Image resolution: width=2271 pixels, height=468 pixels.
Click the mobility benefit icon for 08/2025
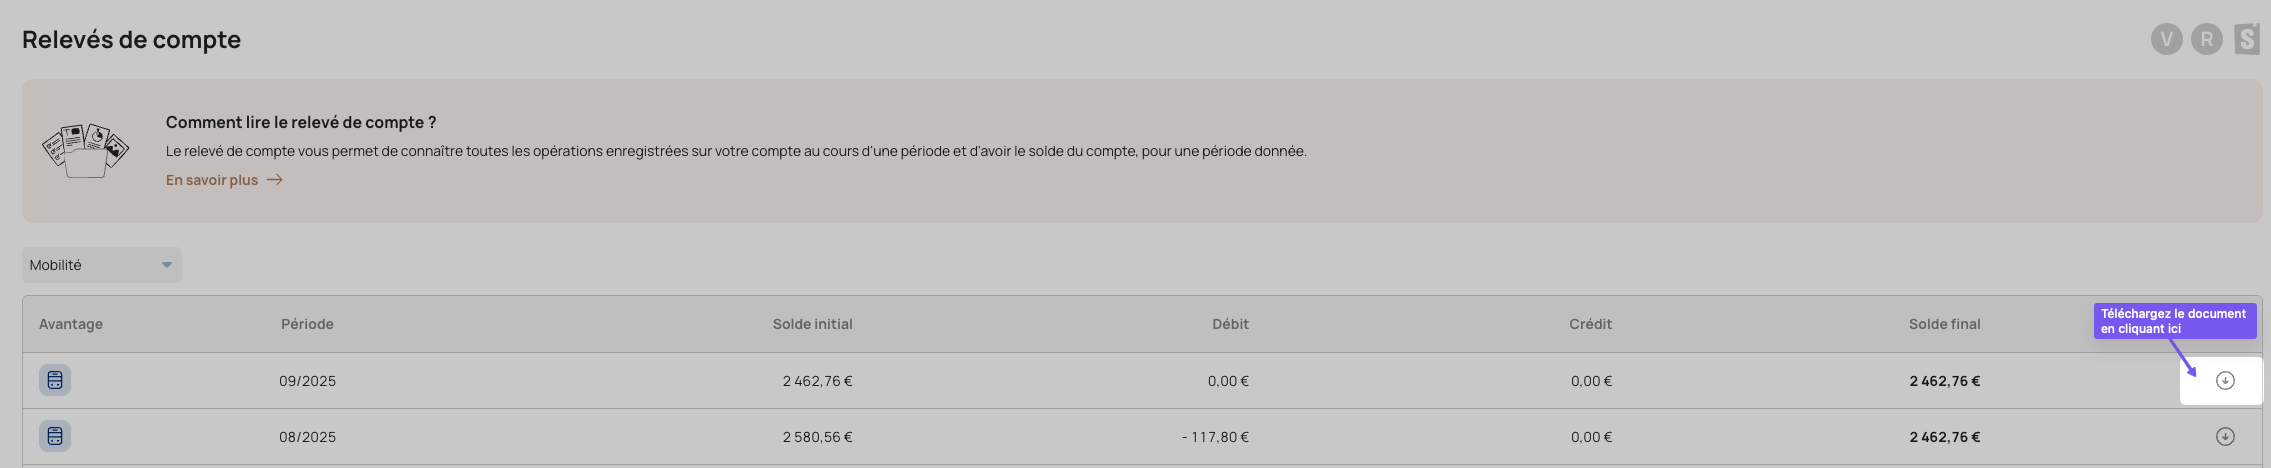pos(55,436)
